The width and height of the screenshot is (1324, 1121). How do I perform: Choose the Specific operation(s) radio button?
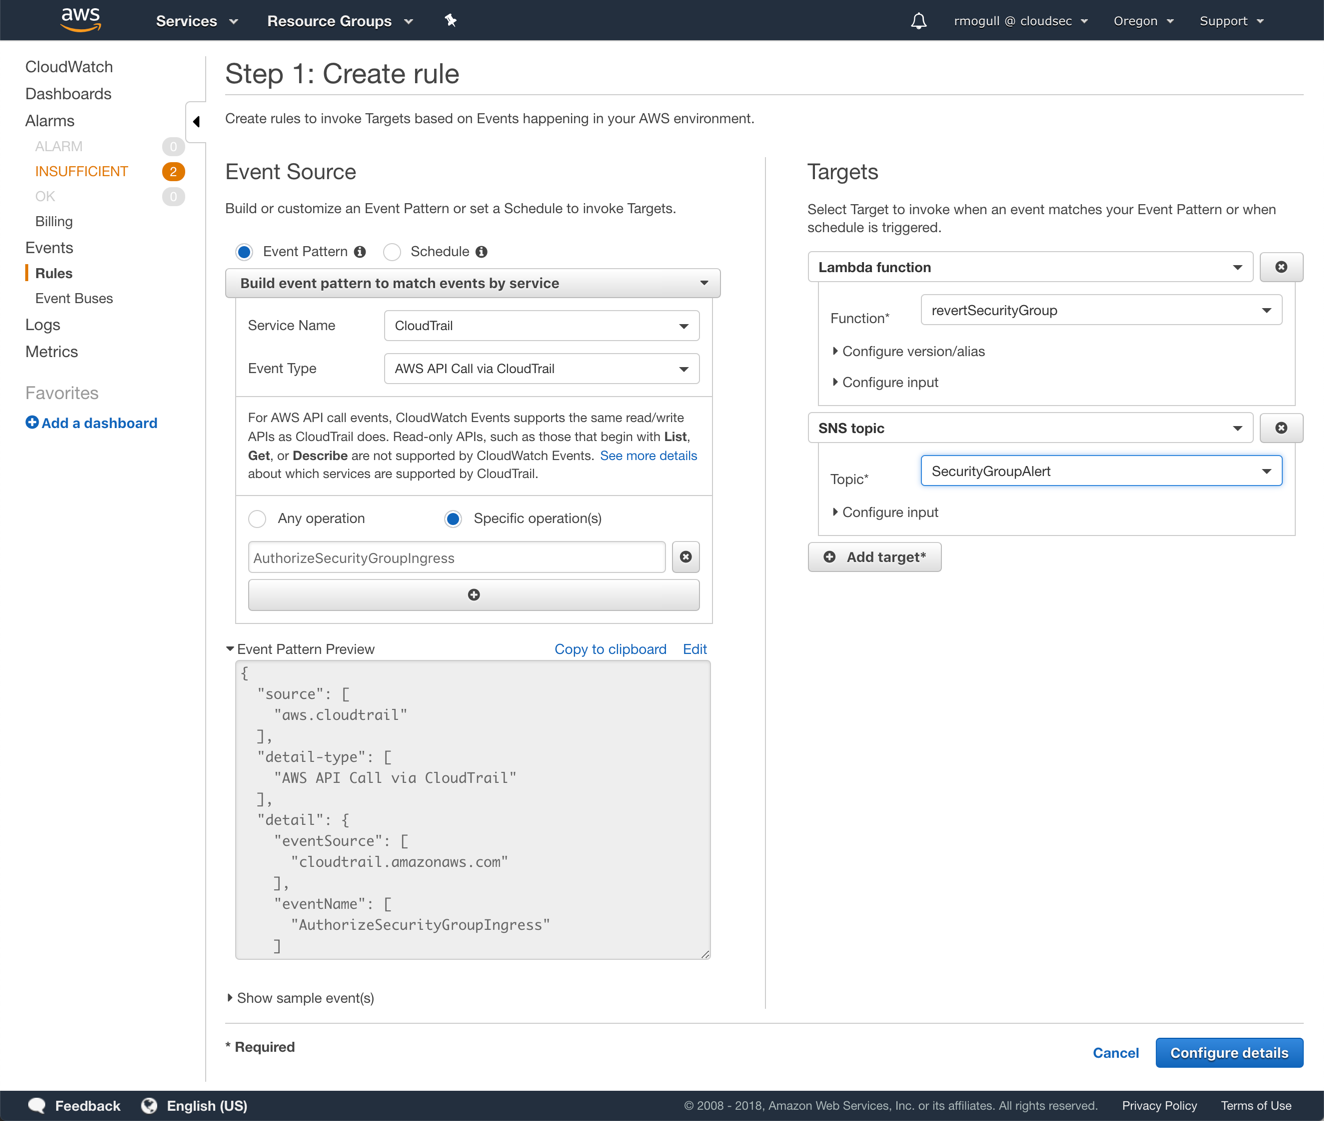(453, 519)
